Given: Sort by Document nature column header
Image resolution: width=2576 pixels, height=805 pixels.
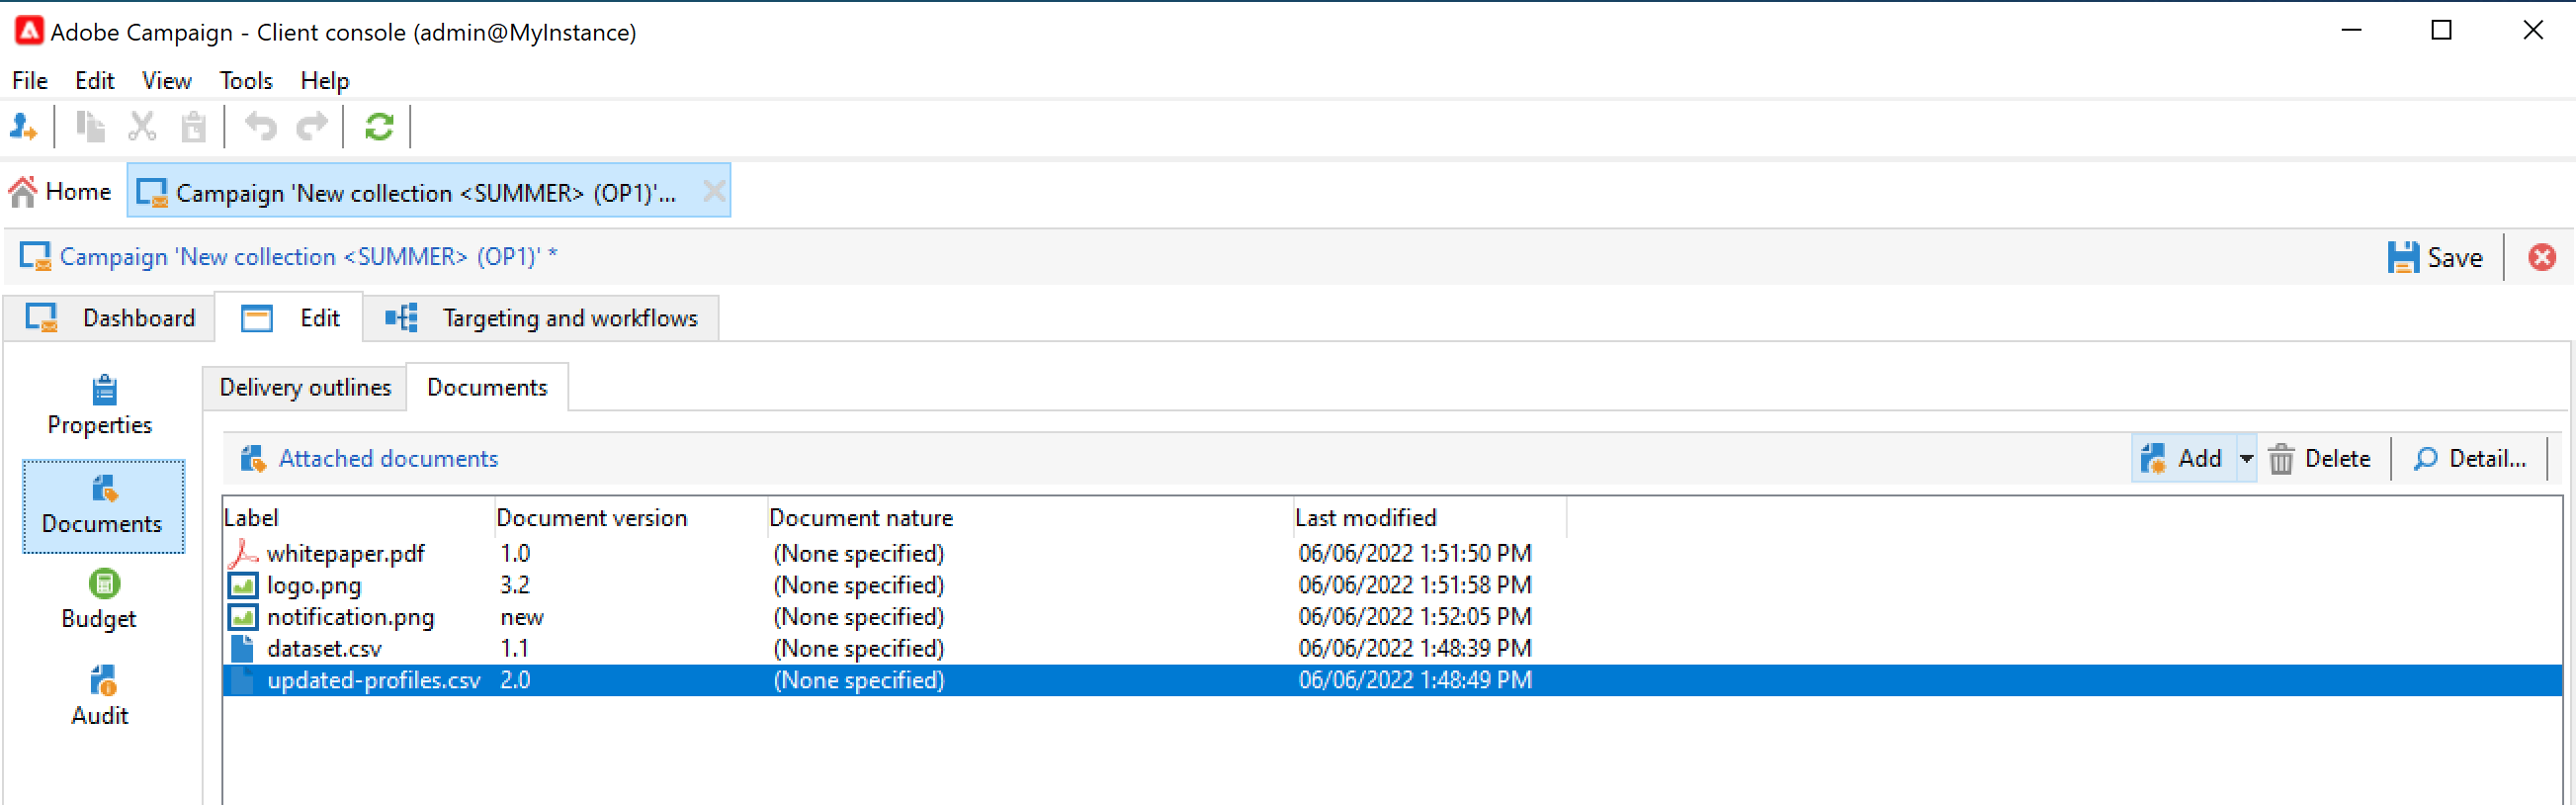Looking at the screenshot, I should 1030,518.
